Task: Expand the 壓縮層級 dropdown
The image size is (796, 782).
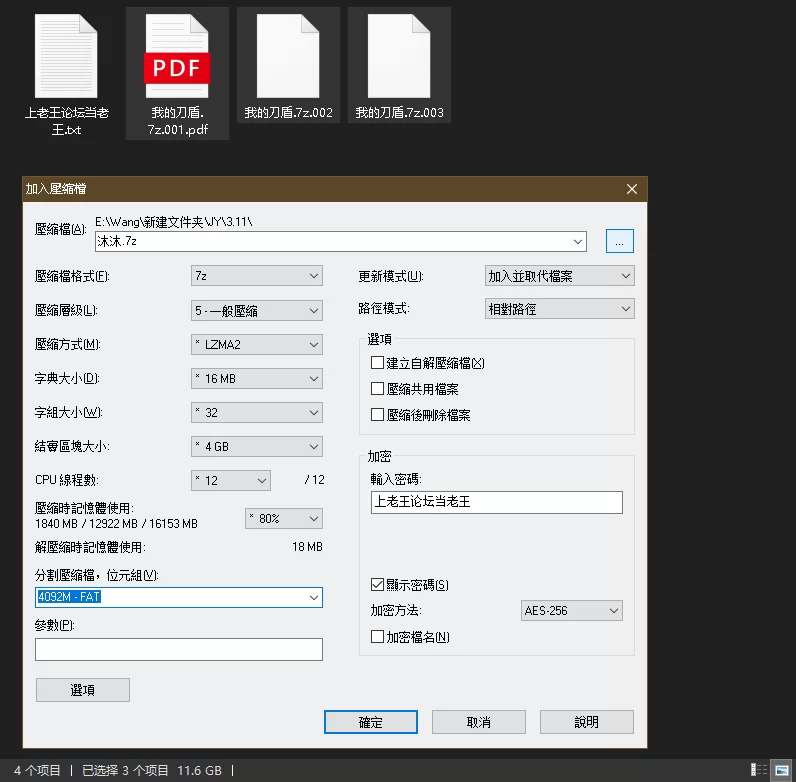Action: click(x=257, y=310)
